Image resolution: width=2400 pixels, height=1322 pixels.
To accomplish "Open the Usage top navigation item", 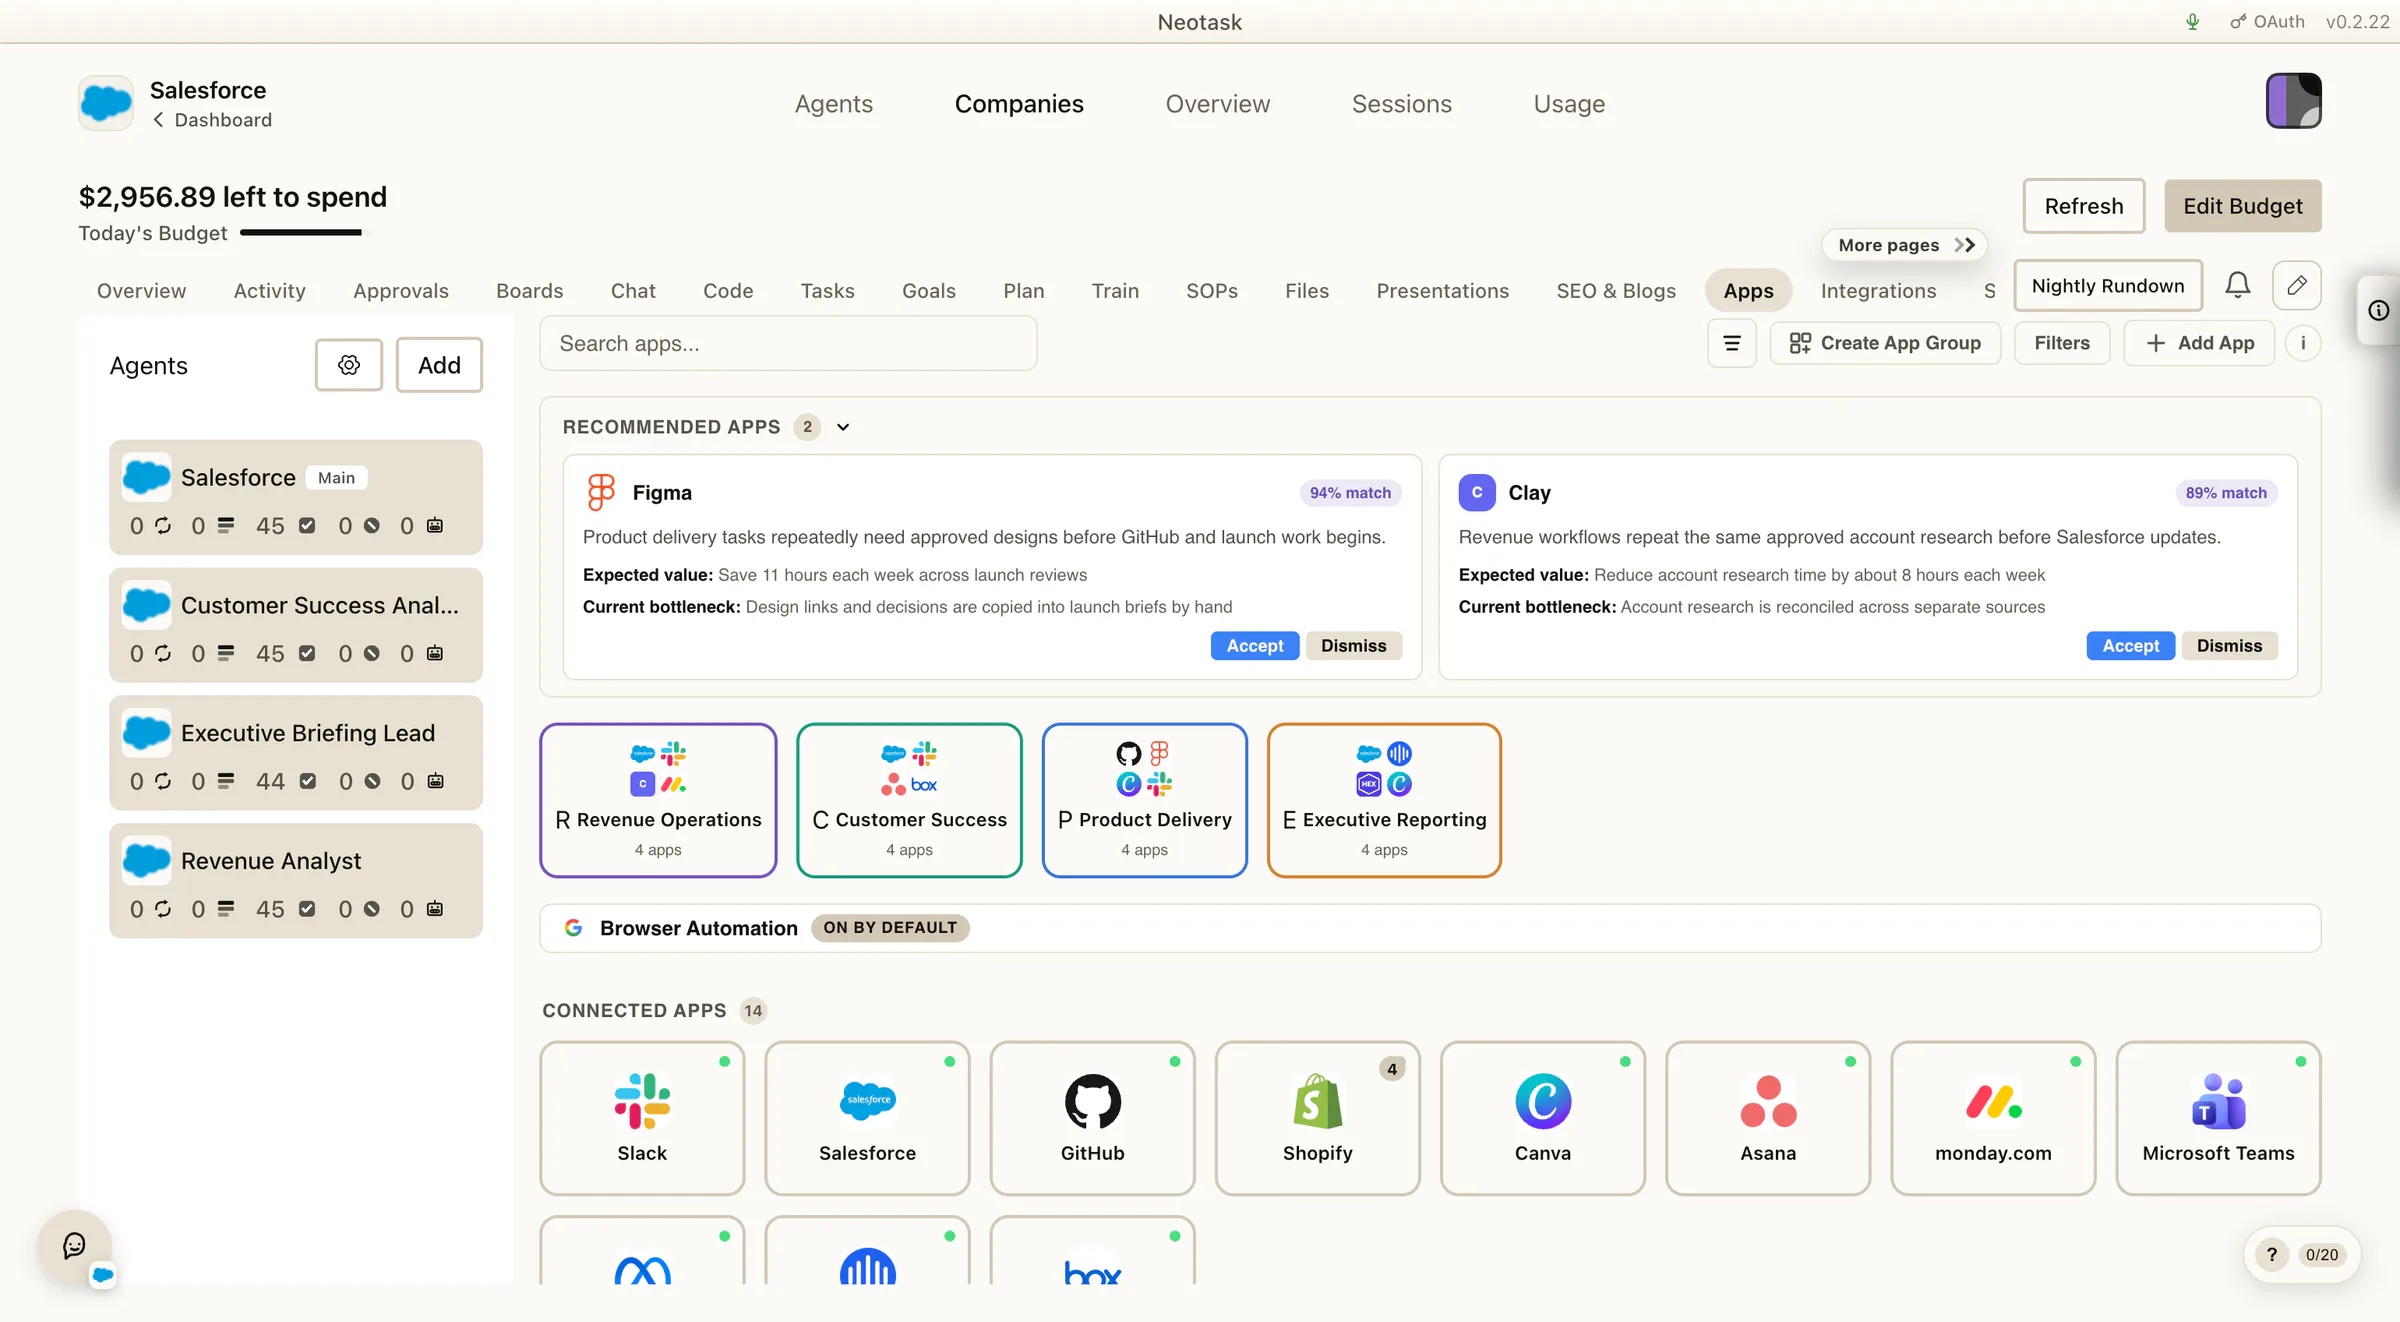I will point(1569,104).
